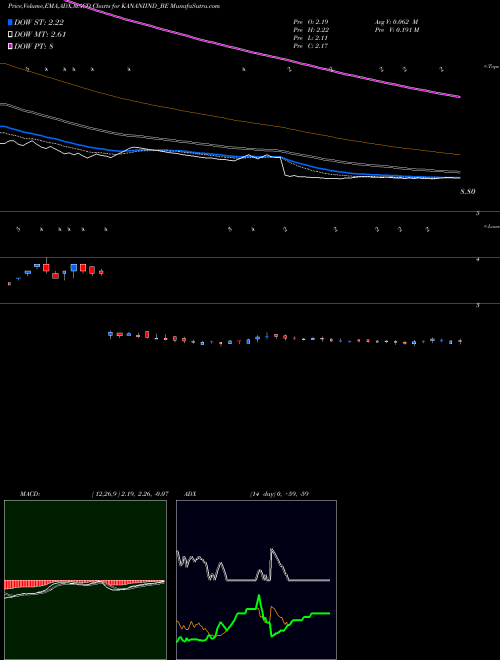This screenshot has width=500, height=660.
Task: Click the 'Avg V: 0.062 M' value
Action: pyautogui.click(x=396, y=21)
